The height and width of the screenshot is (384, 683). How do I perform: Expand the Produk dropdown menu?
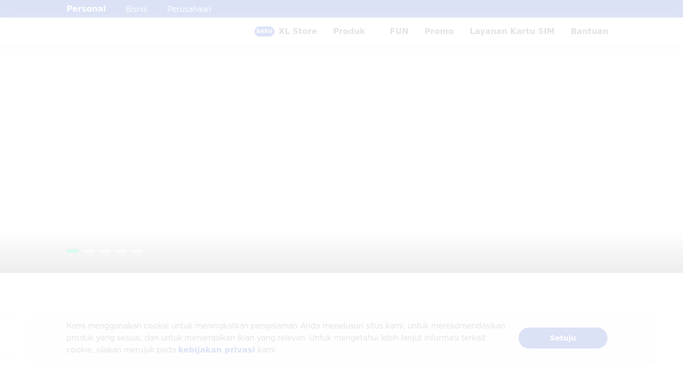pos(349,31)
